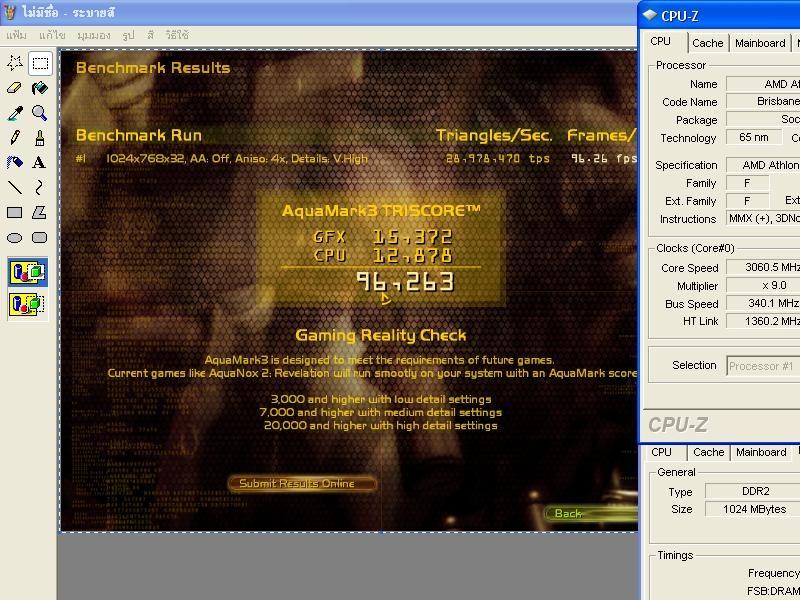Activate the Pick Color eyedropper tool
800x600 pixels.
pos(15,113)
